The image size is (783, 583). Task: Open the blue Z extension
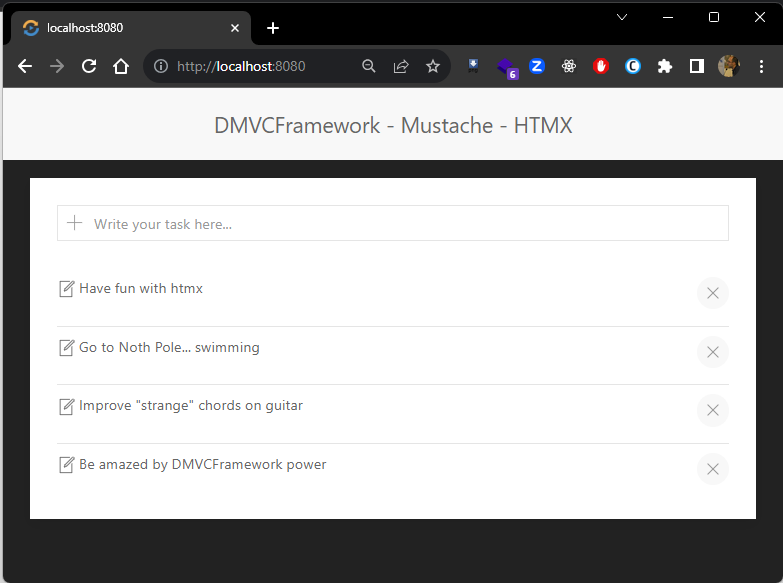click(x=537, y=66)
